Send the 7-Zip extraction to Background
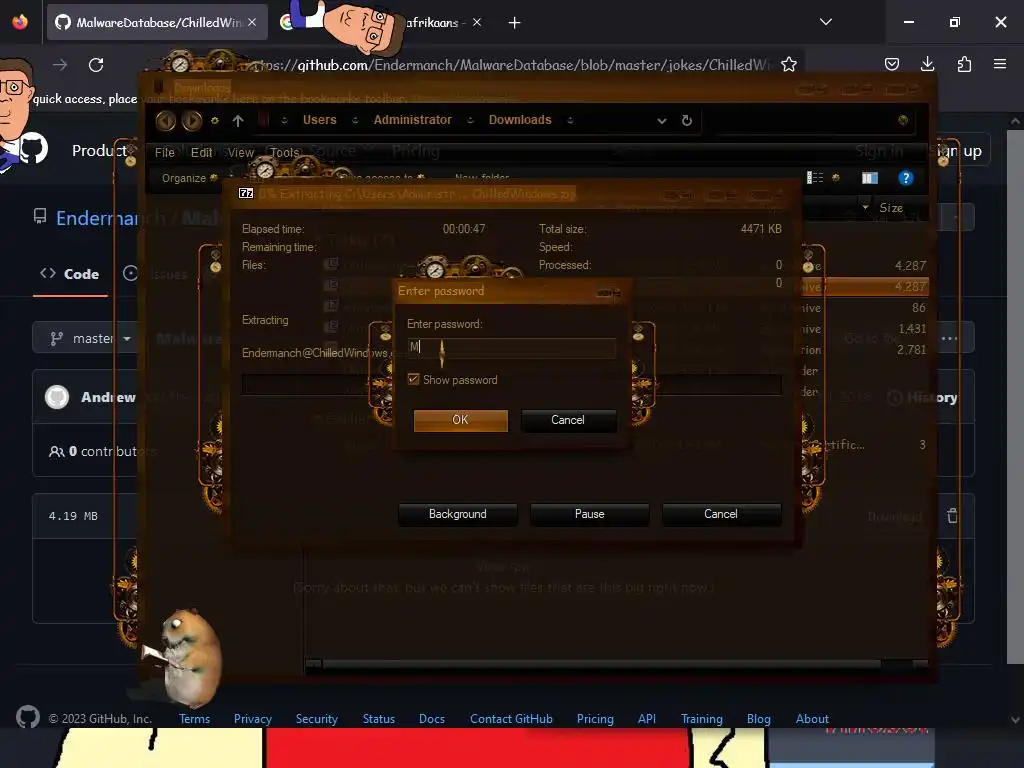Image resolution: width=1024 pixels, height=768 pixels. coord(457,514)
